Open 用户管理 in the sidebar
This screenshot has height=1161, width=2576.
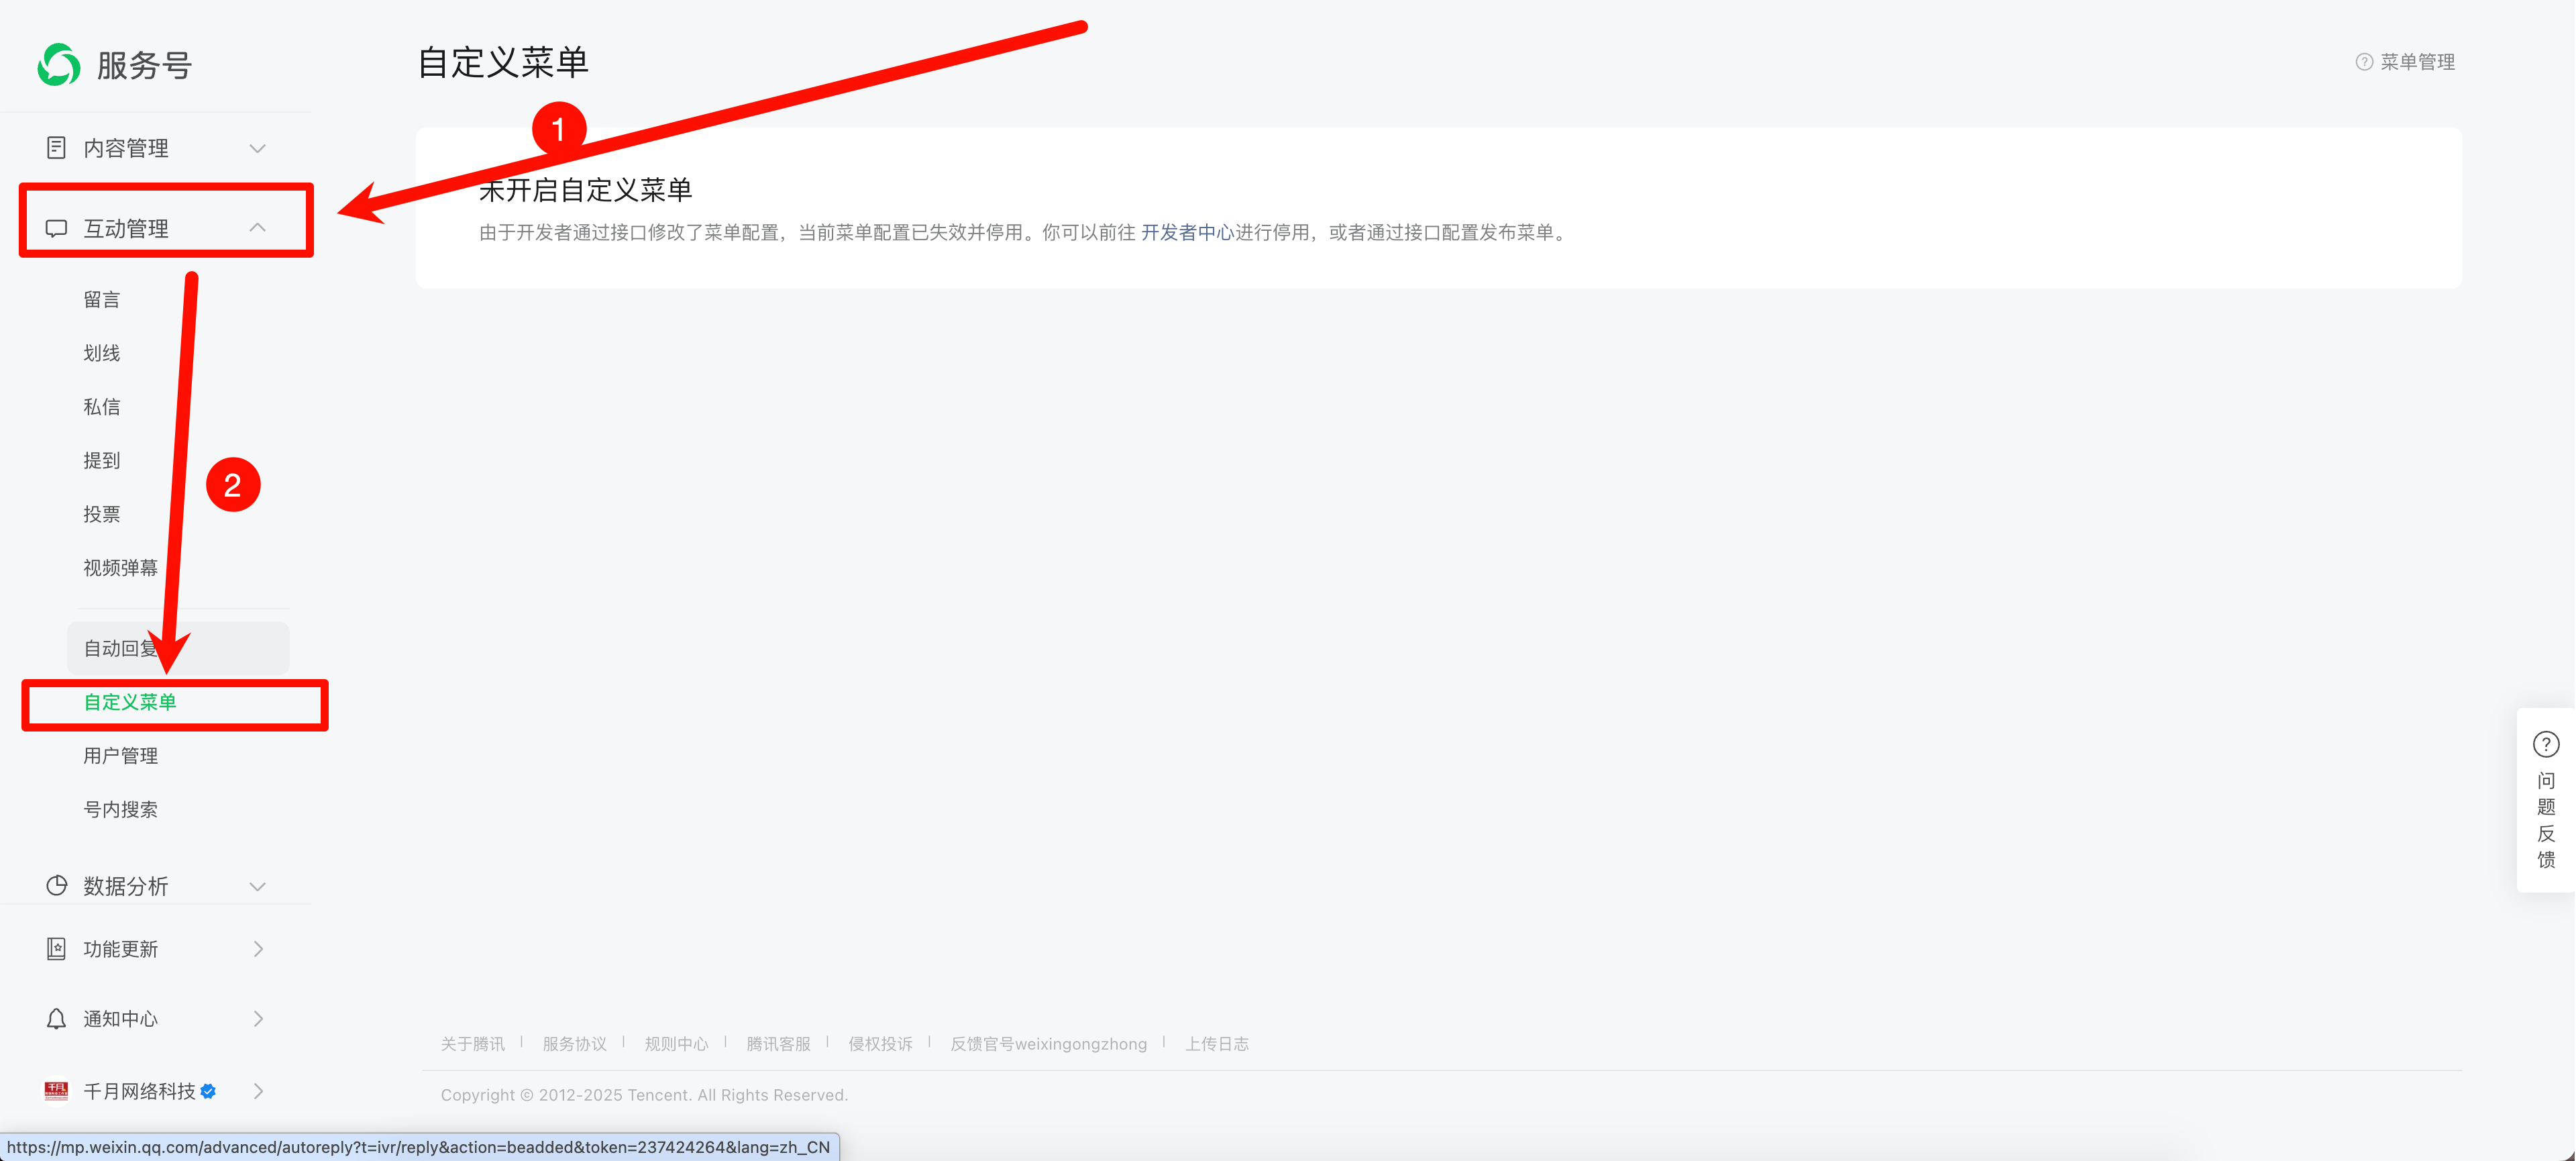pos(121,756)
